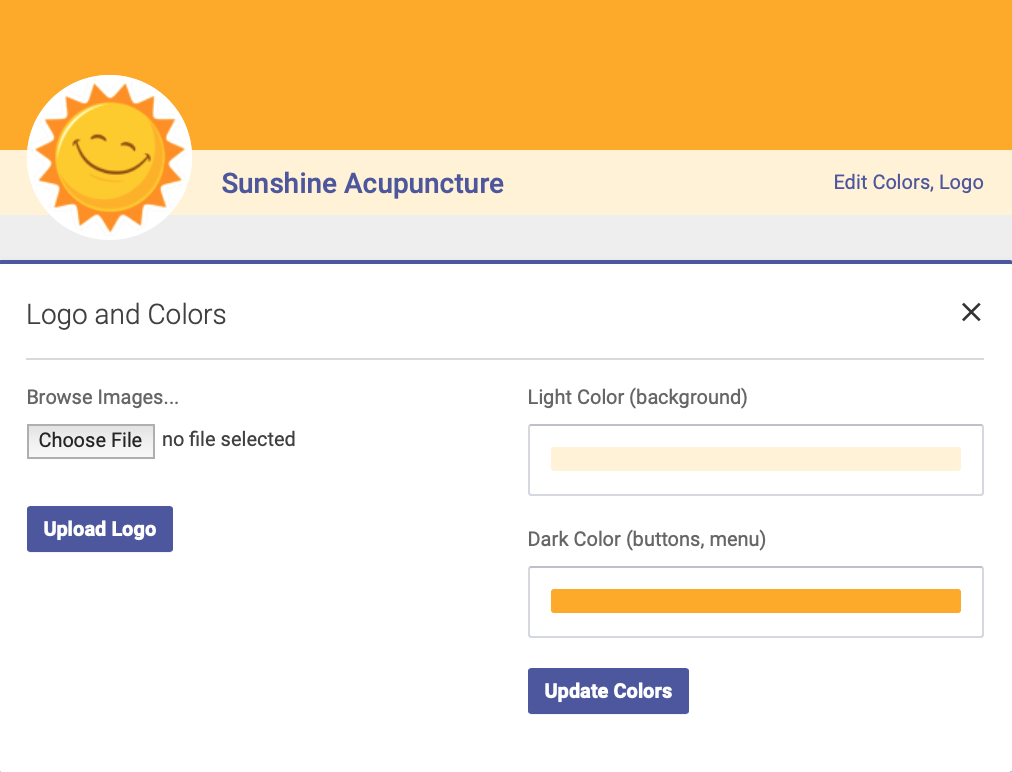The height and width of the screenshot is (772, 1012).
Task: Open the light background color swatch
Action: coord(756,459)
